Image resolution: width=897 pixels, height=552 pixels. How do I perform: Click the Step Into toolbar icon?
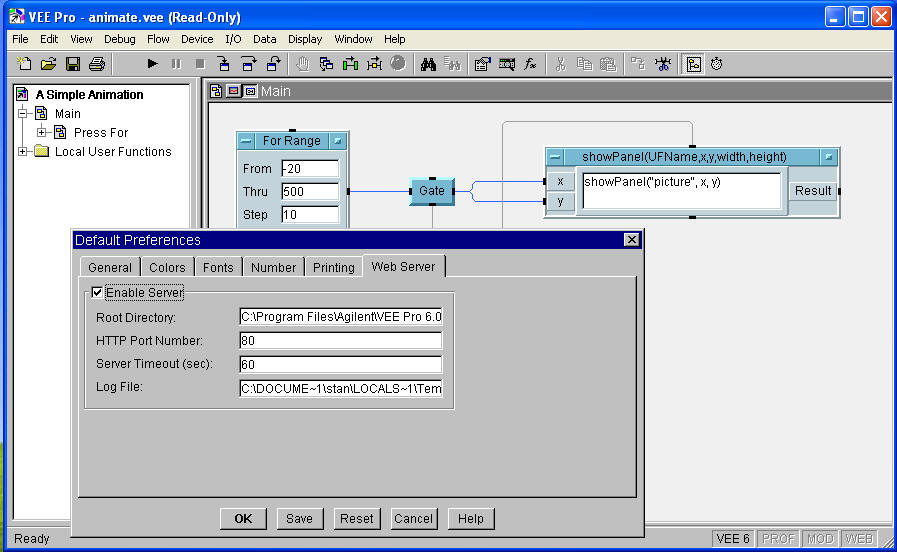pyautogui.click(x=224, y=64)
